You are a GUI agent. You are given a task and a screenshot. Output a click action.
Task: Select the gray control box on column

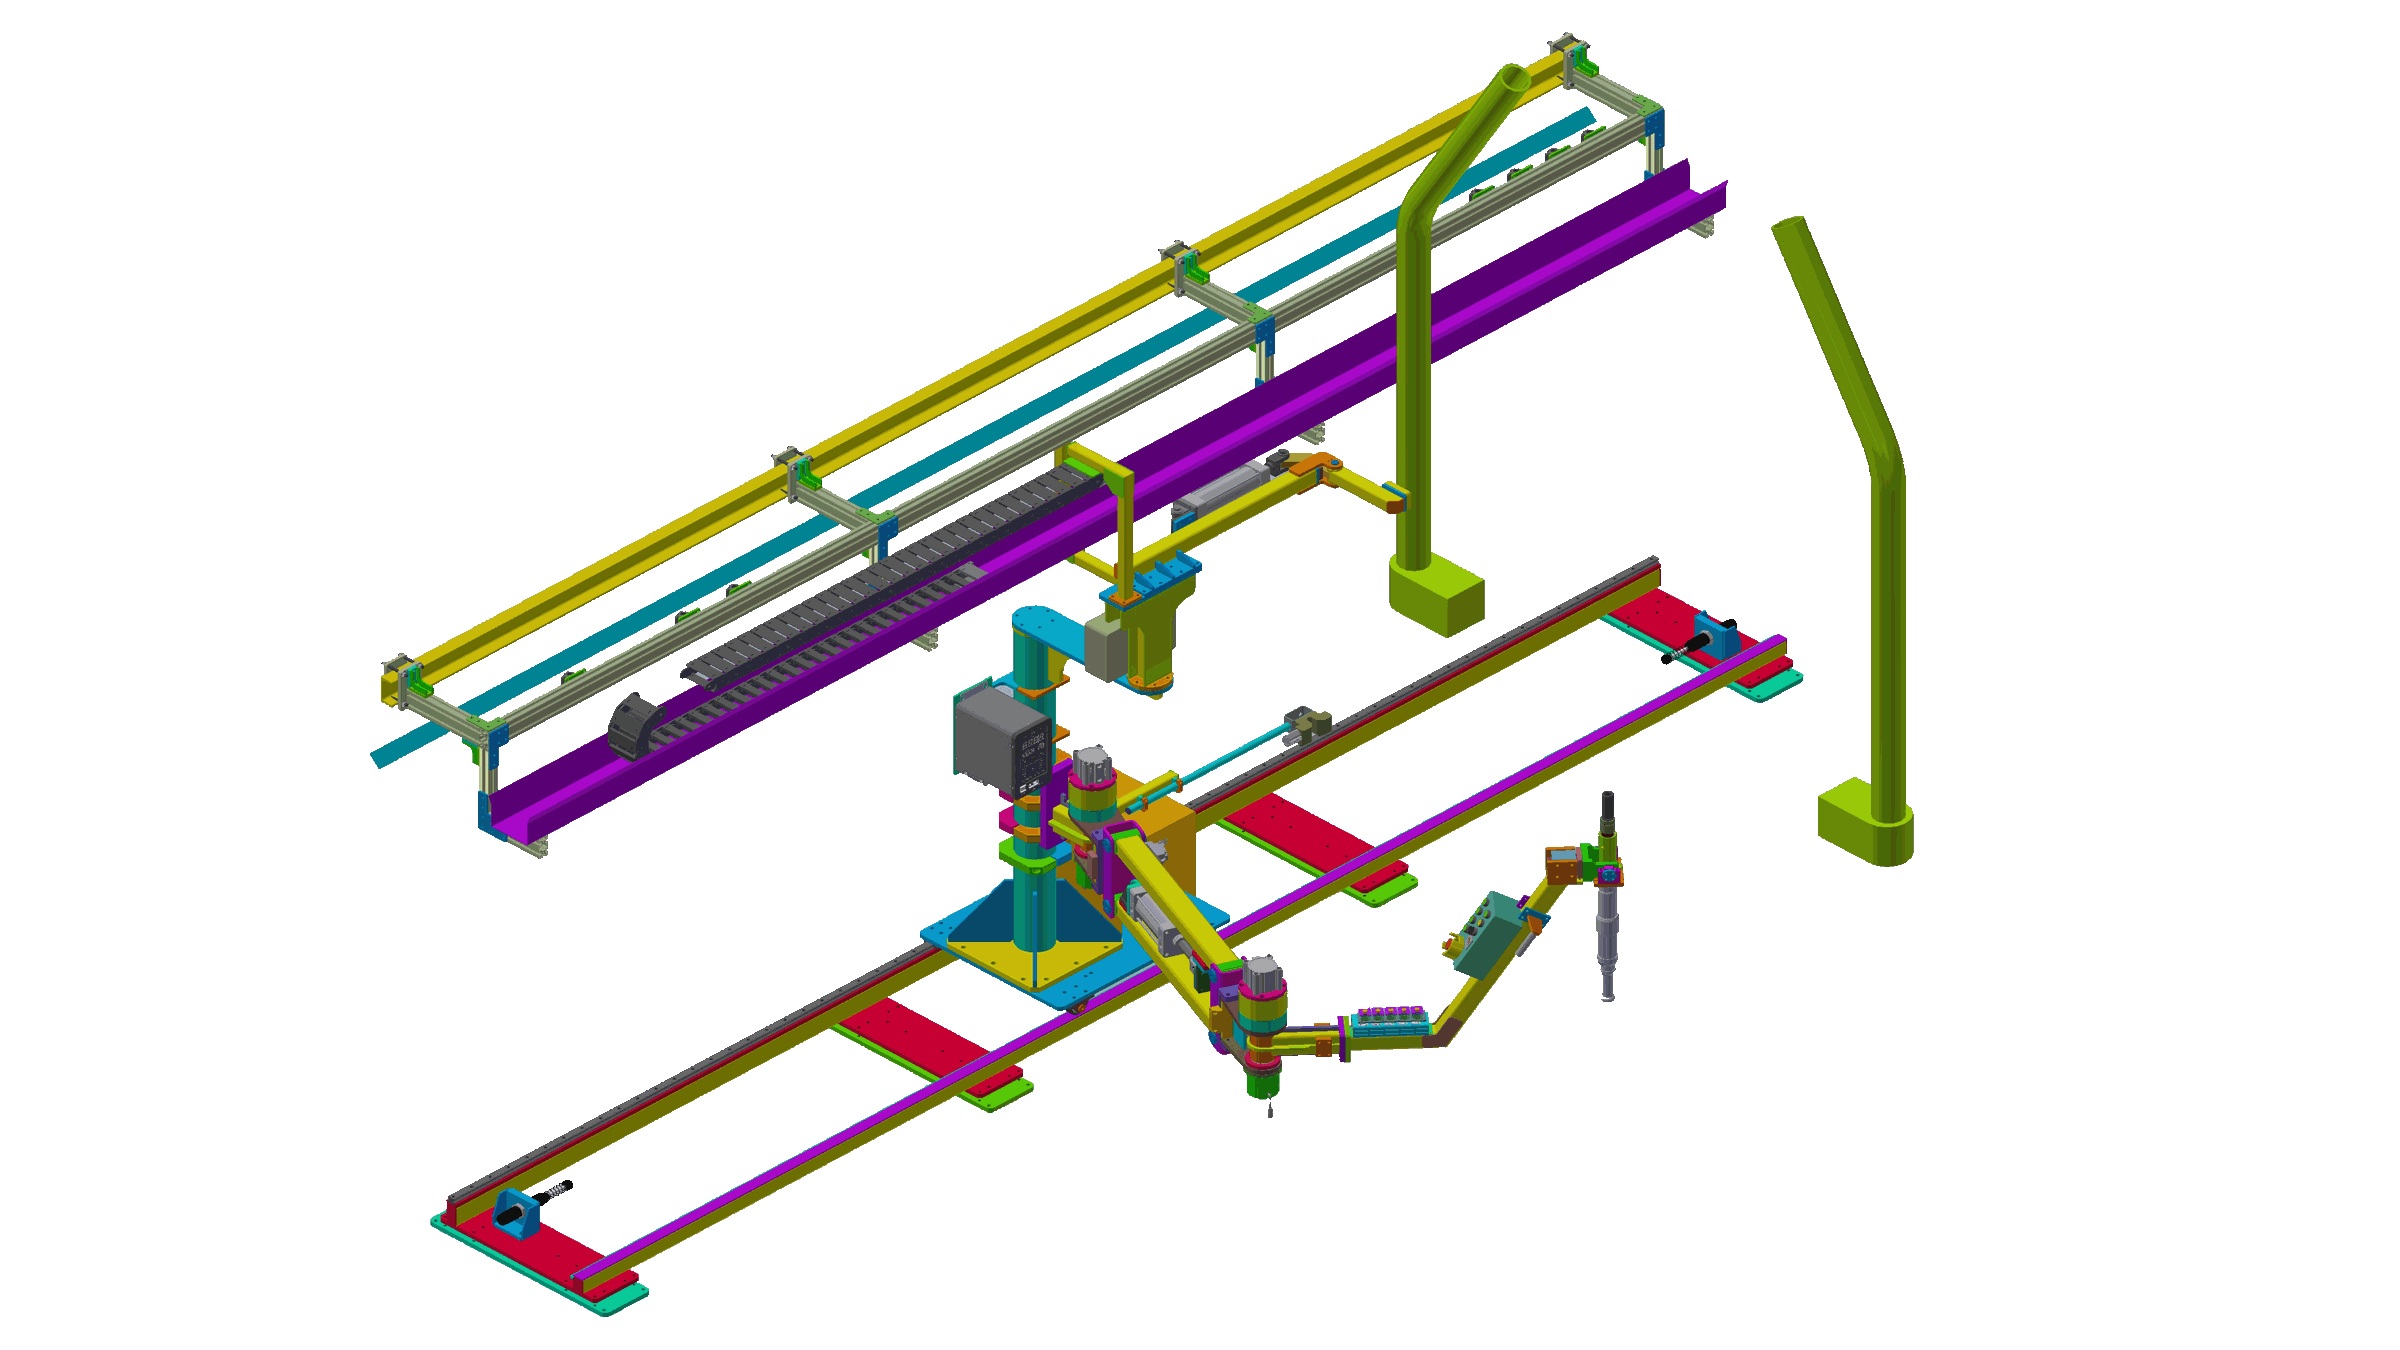(1002, 737)
